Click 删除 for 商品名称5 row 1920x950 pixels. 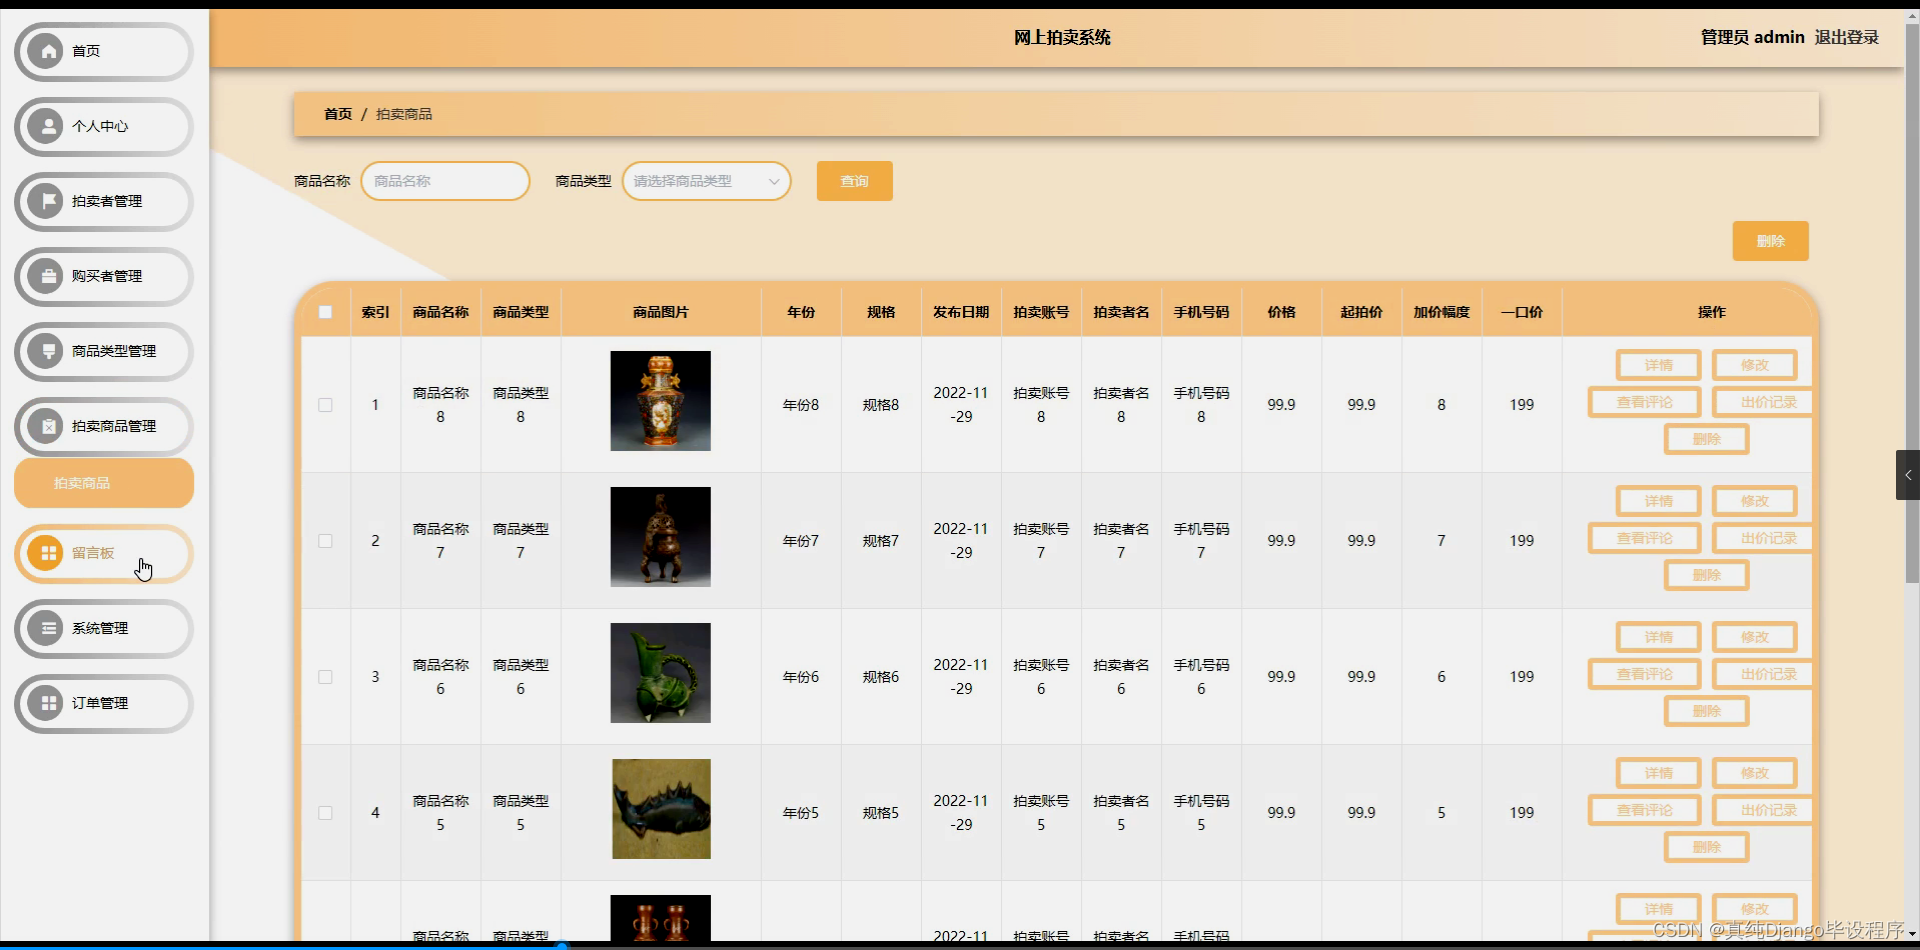[x=1706, y=847]
